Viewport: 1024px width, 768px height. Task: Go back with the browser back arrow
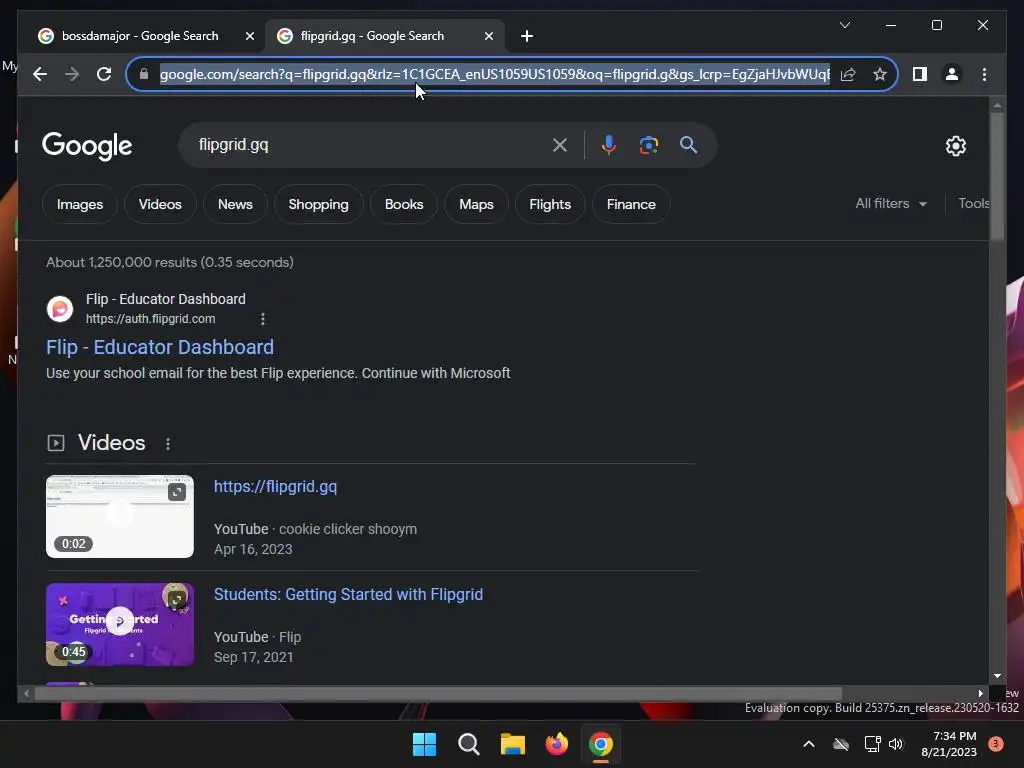point(40,74)
